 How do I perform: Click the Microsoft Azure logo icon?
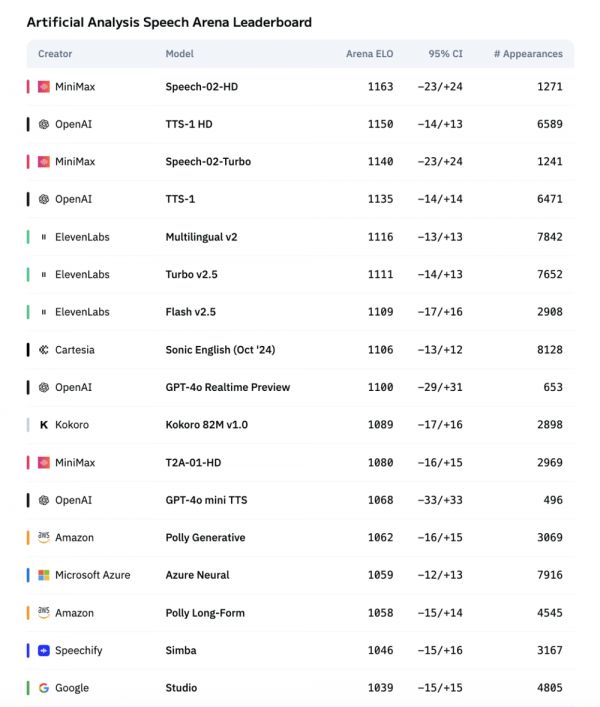[44, 575]
